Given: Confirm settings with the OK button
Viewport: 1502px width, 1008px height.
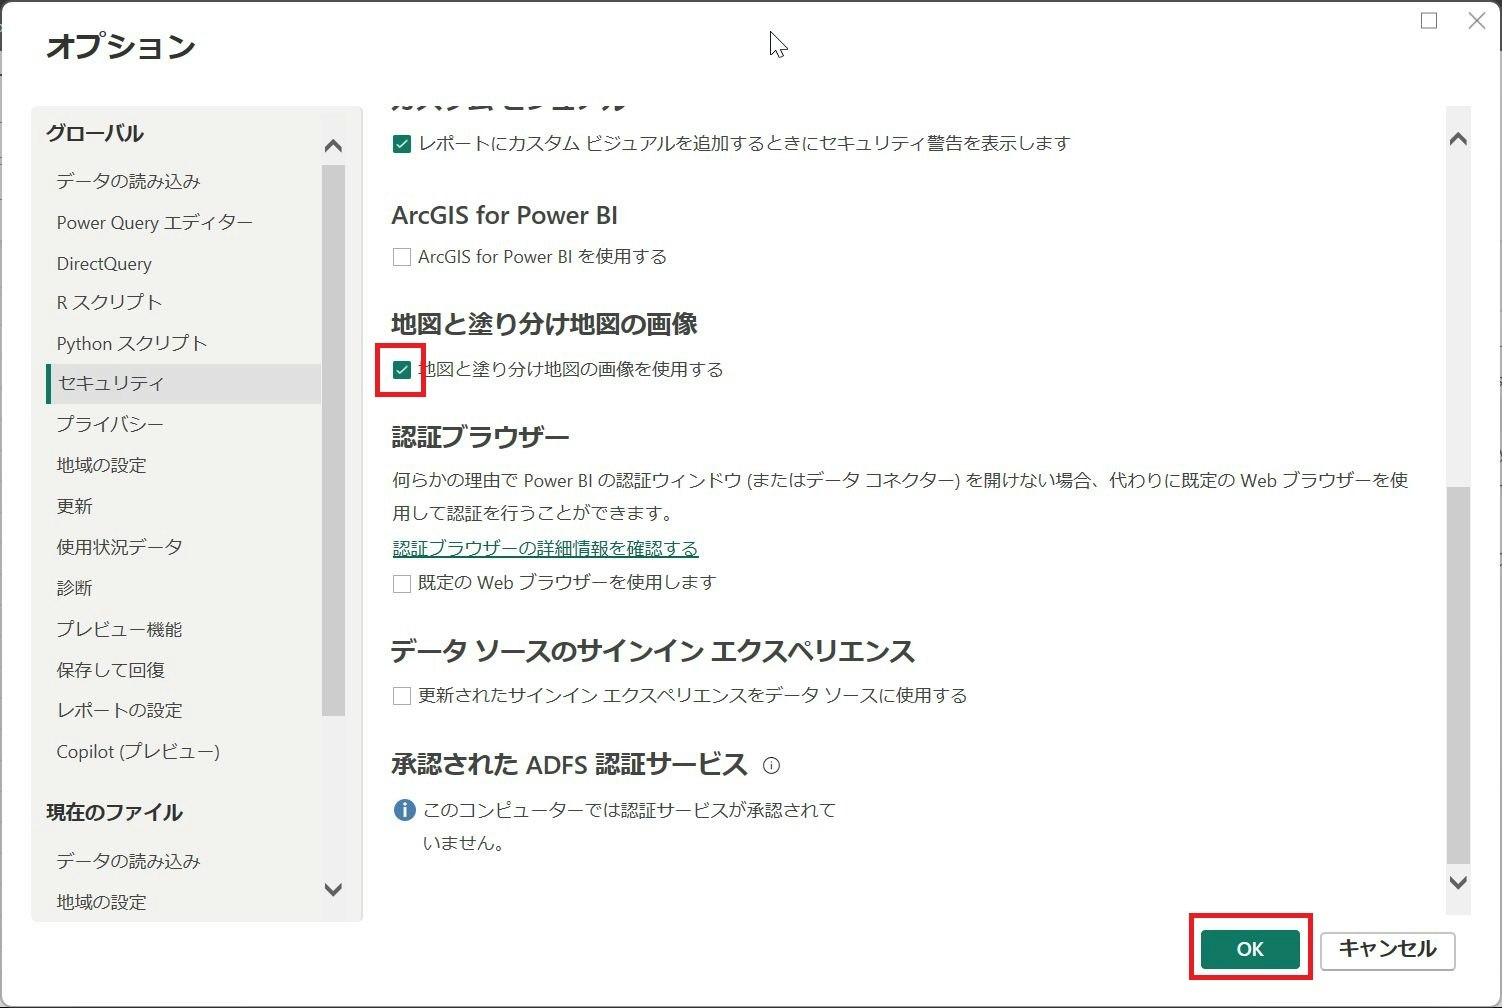Looking at the screenshot, I should 1250,949.
